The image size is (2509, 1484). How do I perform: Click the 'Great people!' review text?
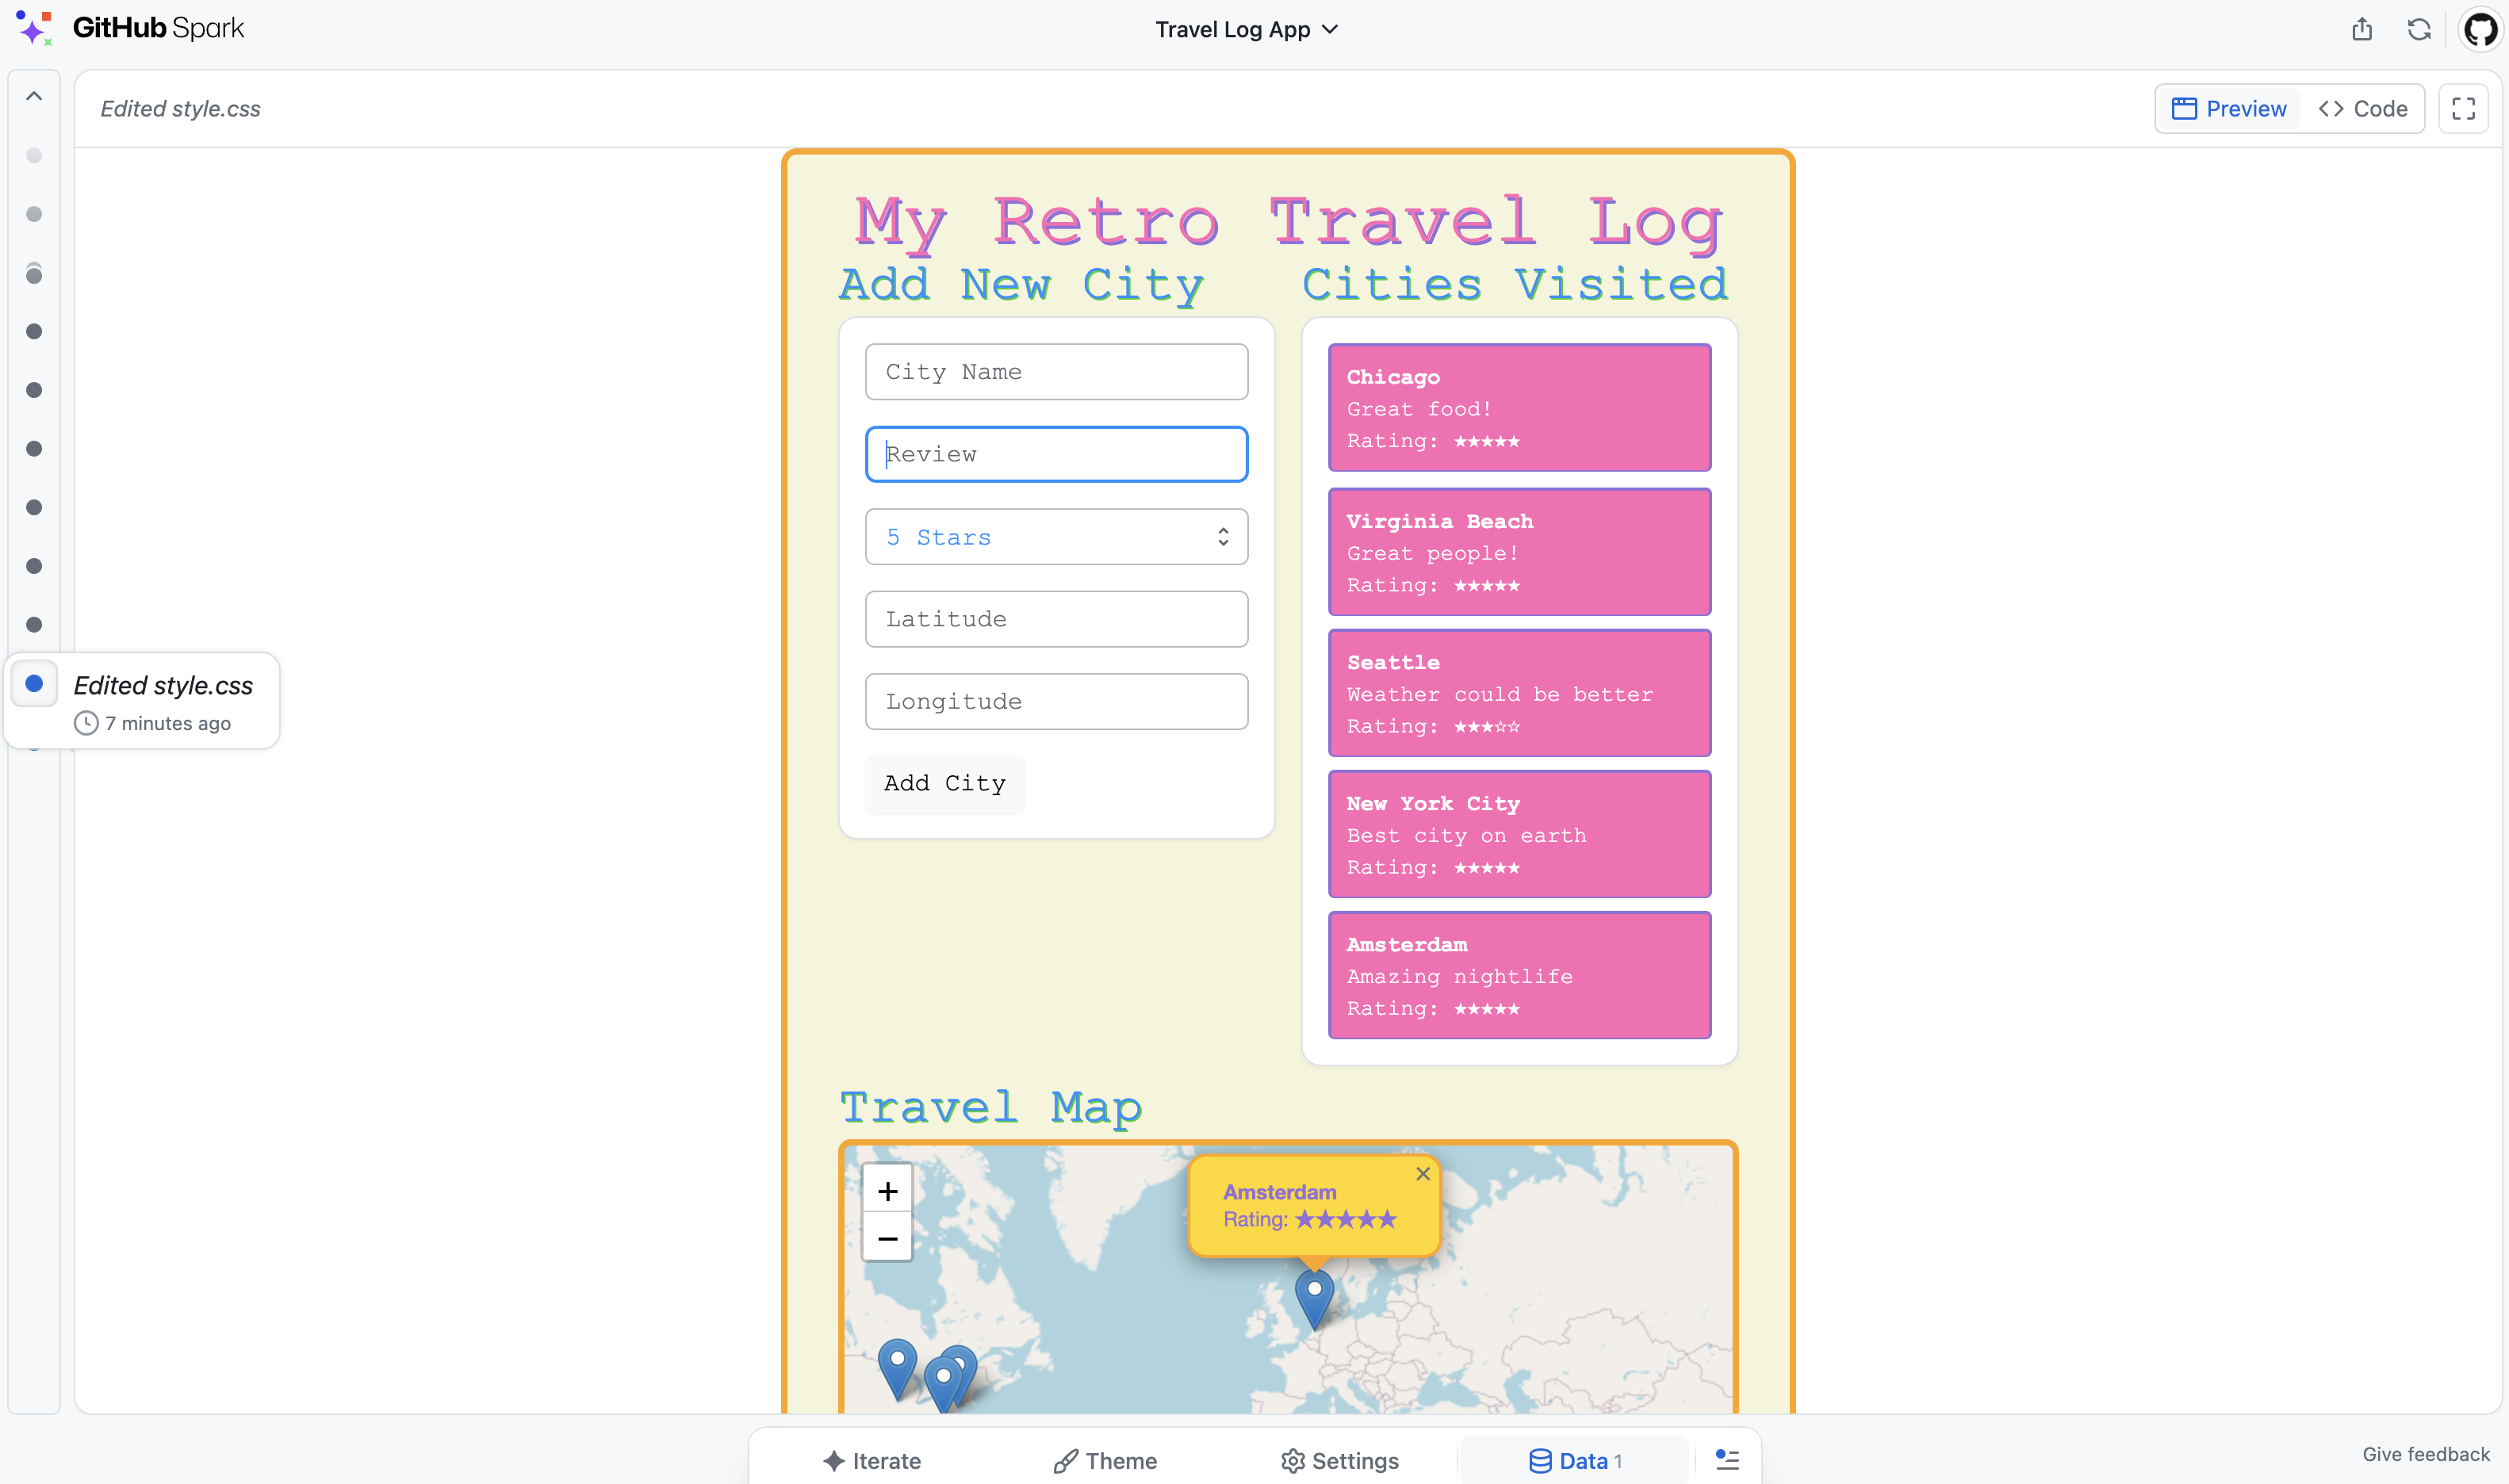coord(1432,553)
